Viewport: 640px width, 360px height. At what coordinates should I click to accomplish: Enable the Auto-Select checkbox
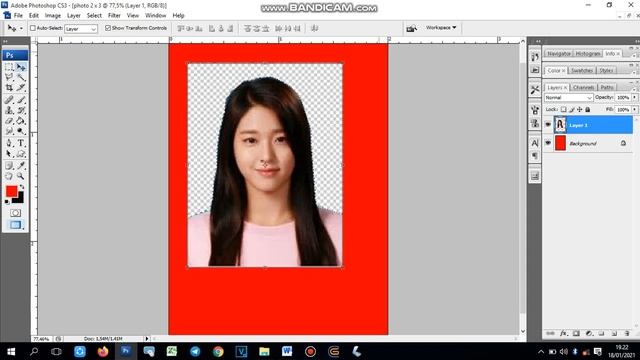33,28
